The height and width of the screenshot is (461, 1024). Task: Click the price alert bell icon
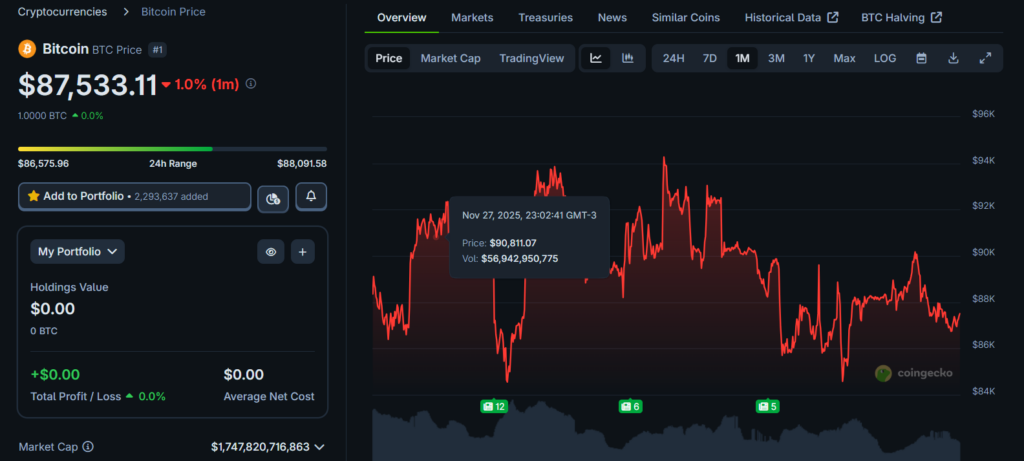click(310, 197)
